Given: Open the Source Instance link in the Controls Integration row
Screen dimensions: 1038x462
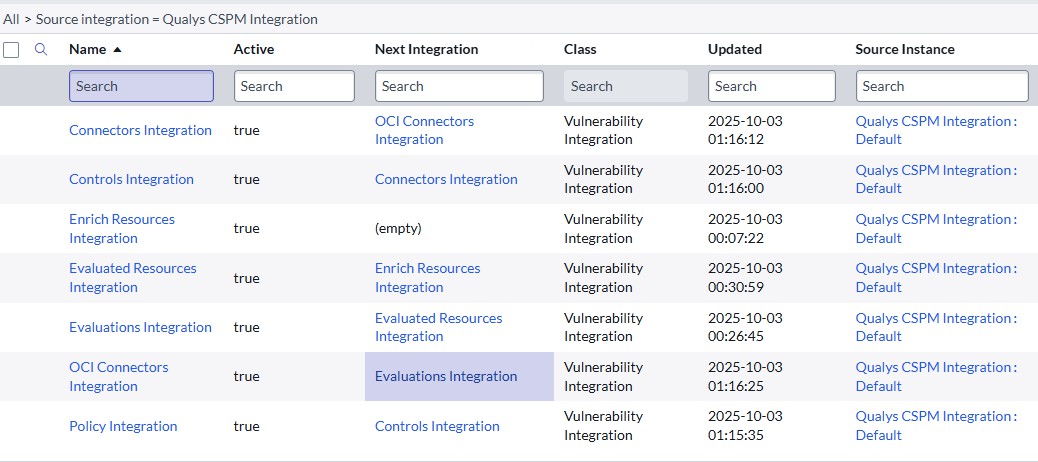Looking at the screenshot, I should tap(936, 179).
